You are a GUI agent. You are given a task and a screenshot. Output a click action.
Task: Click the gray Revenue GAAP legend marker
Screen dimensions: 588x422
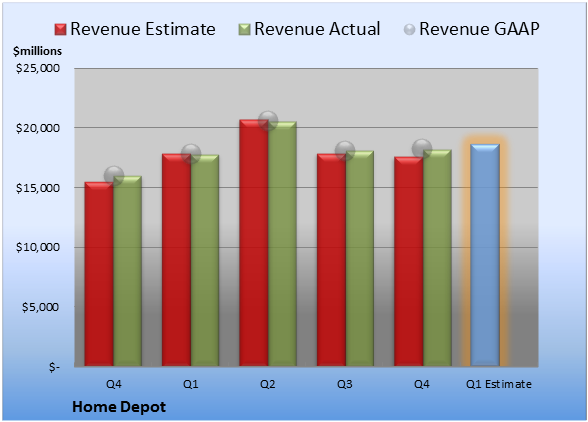click(x=409, y=30)
